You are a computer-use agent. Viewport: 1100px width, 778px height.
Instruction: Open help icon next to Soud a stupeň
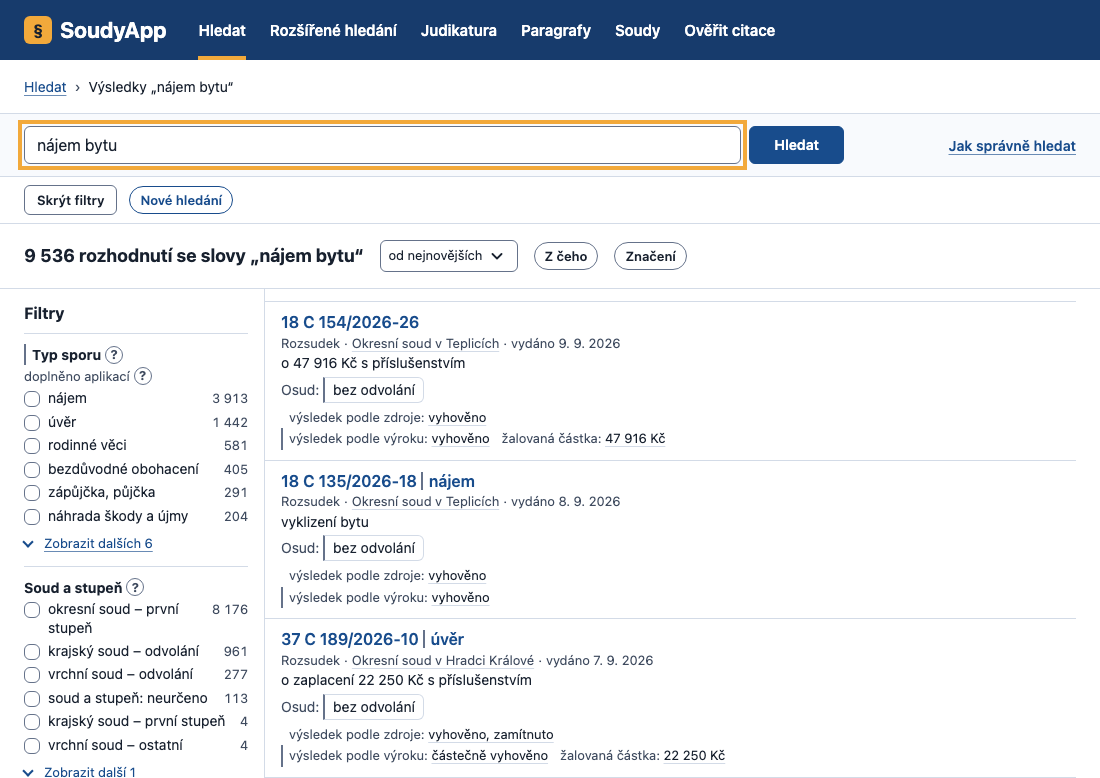point(135,588)
